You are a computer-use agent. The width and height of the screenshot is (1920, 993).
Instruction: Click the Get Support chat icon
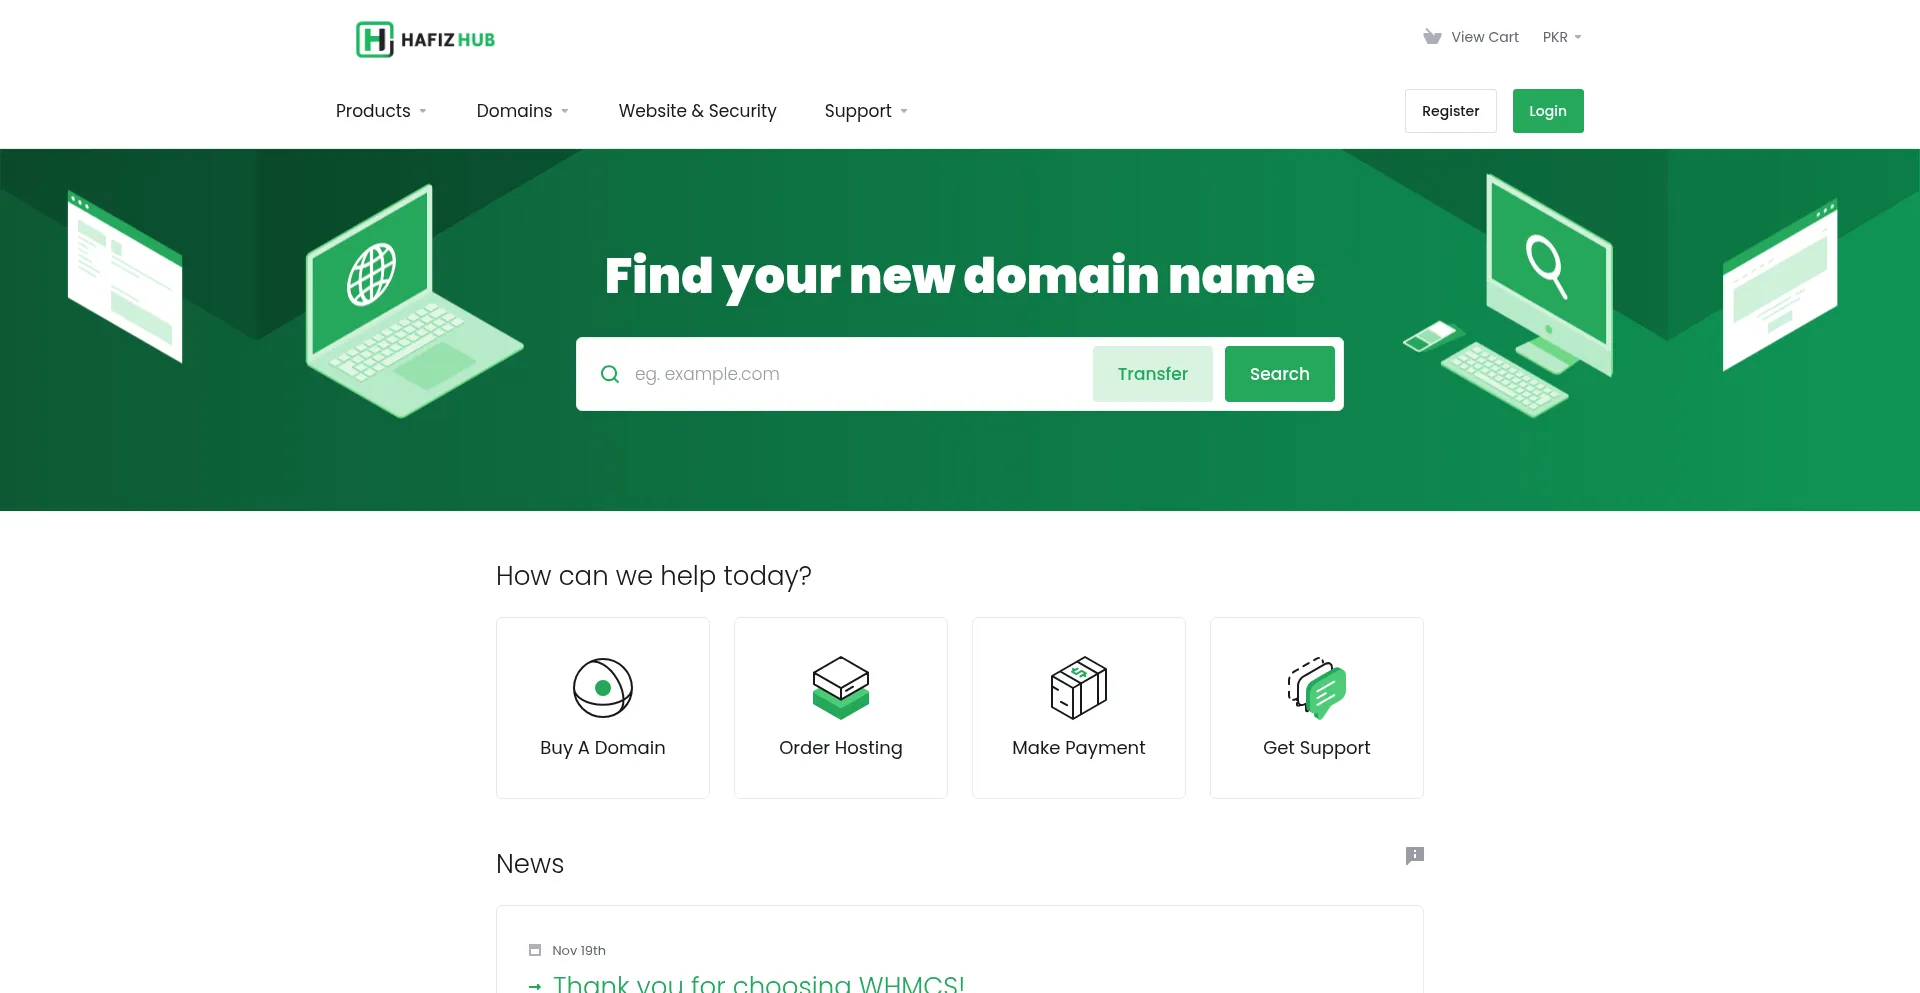pos(1317,688)
